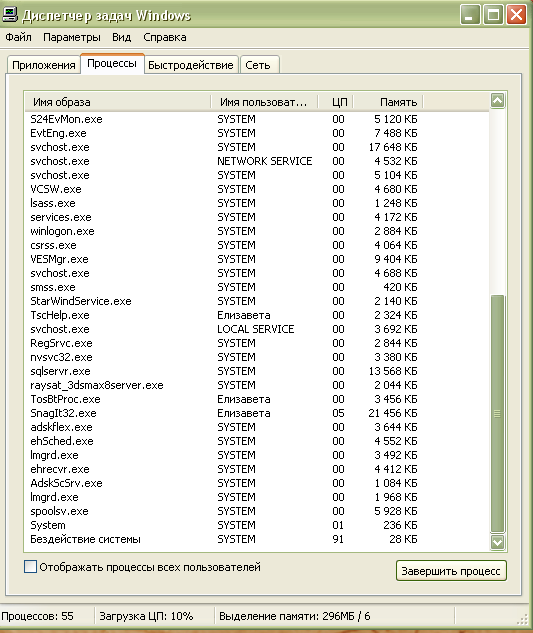Sort by ЦП column header
The width and height of the screenshot is (533, 633).
[x=336, y=102]
